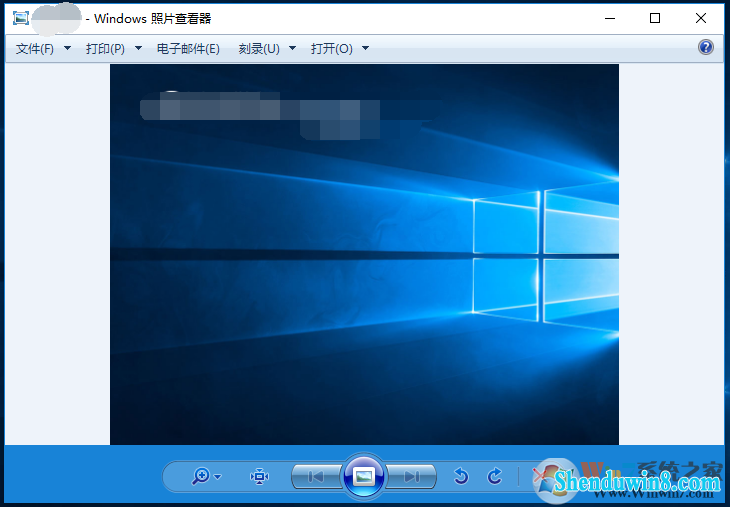Open the 打印(P) menu
This screenshot has height=507, width=730.
point(105,48)
